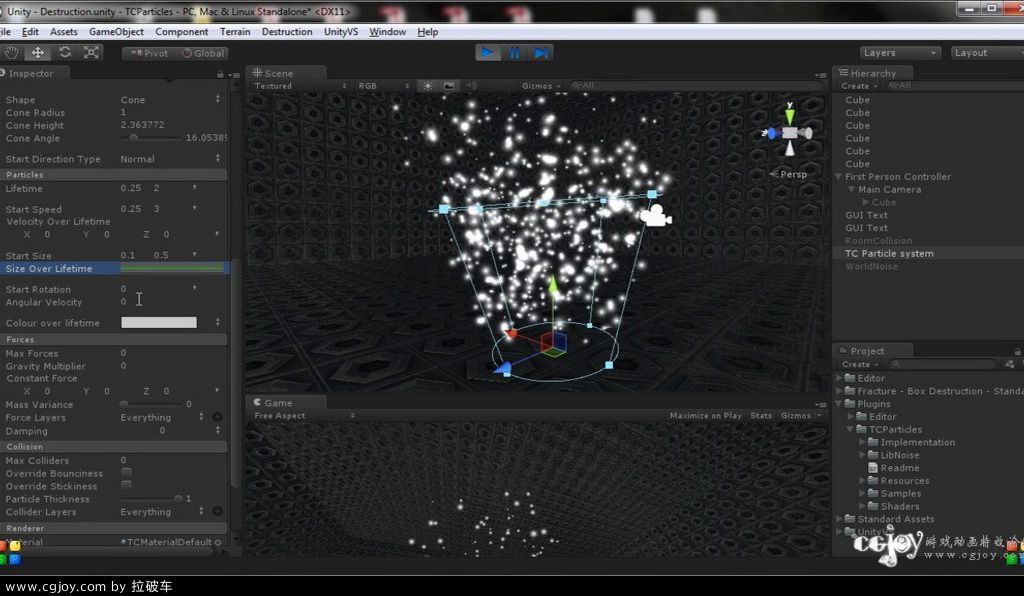Screen dimensions: 1024x596
Task: Open the Component menu
Action: (x=182, y=31)
